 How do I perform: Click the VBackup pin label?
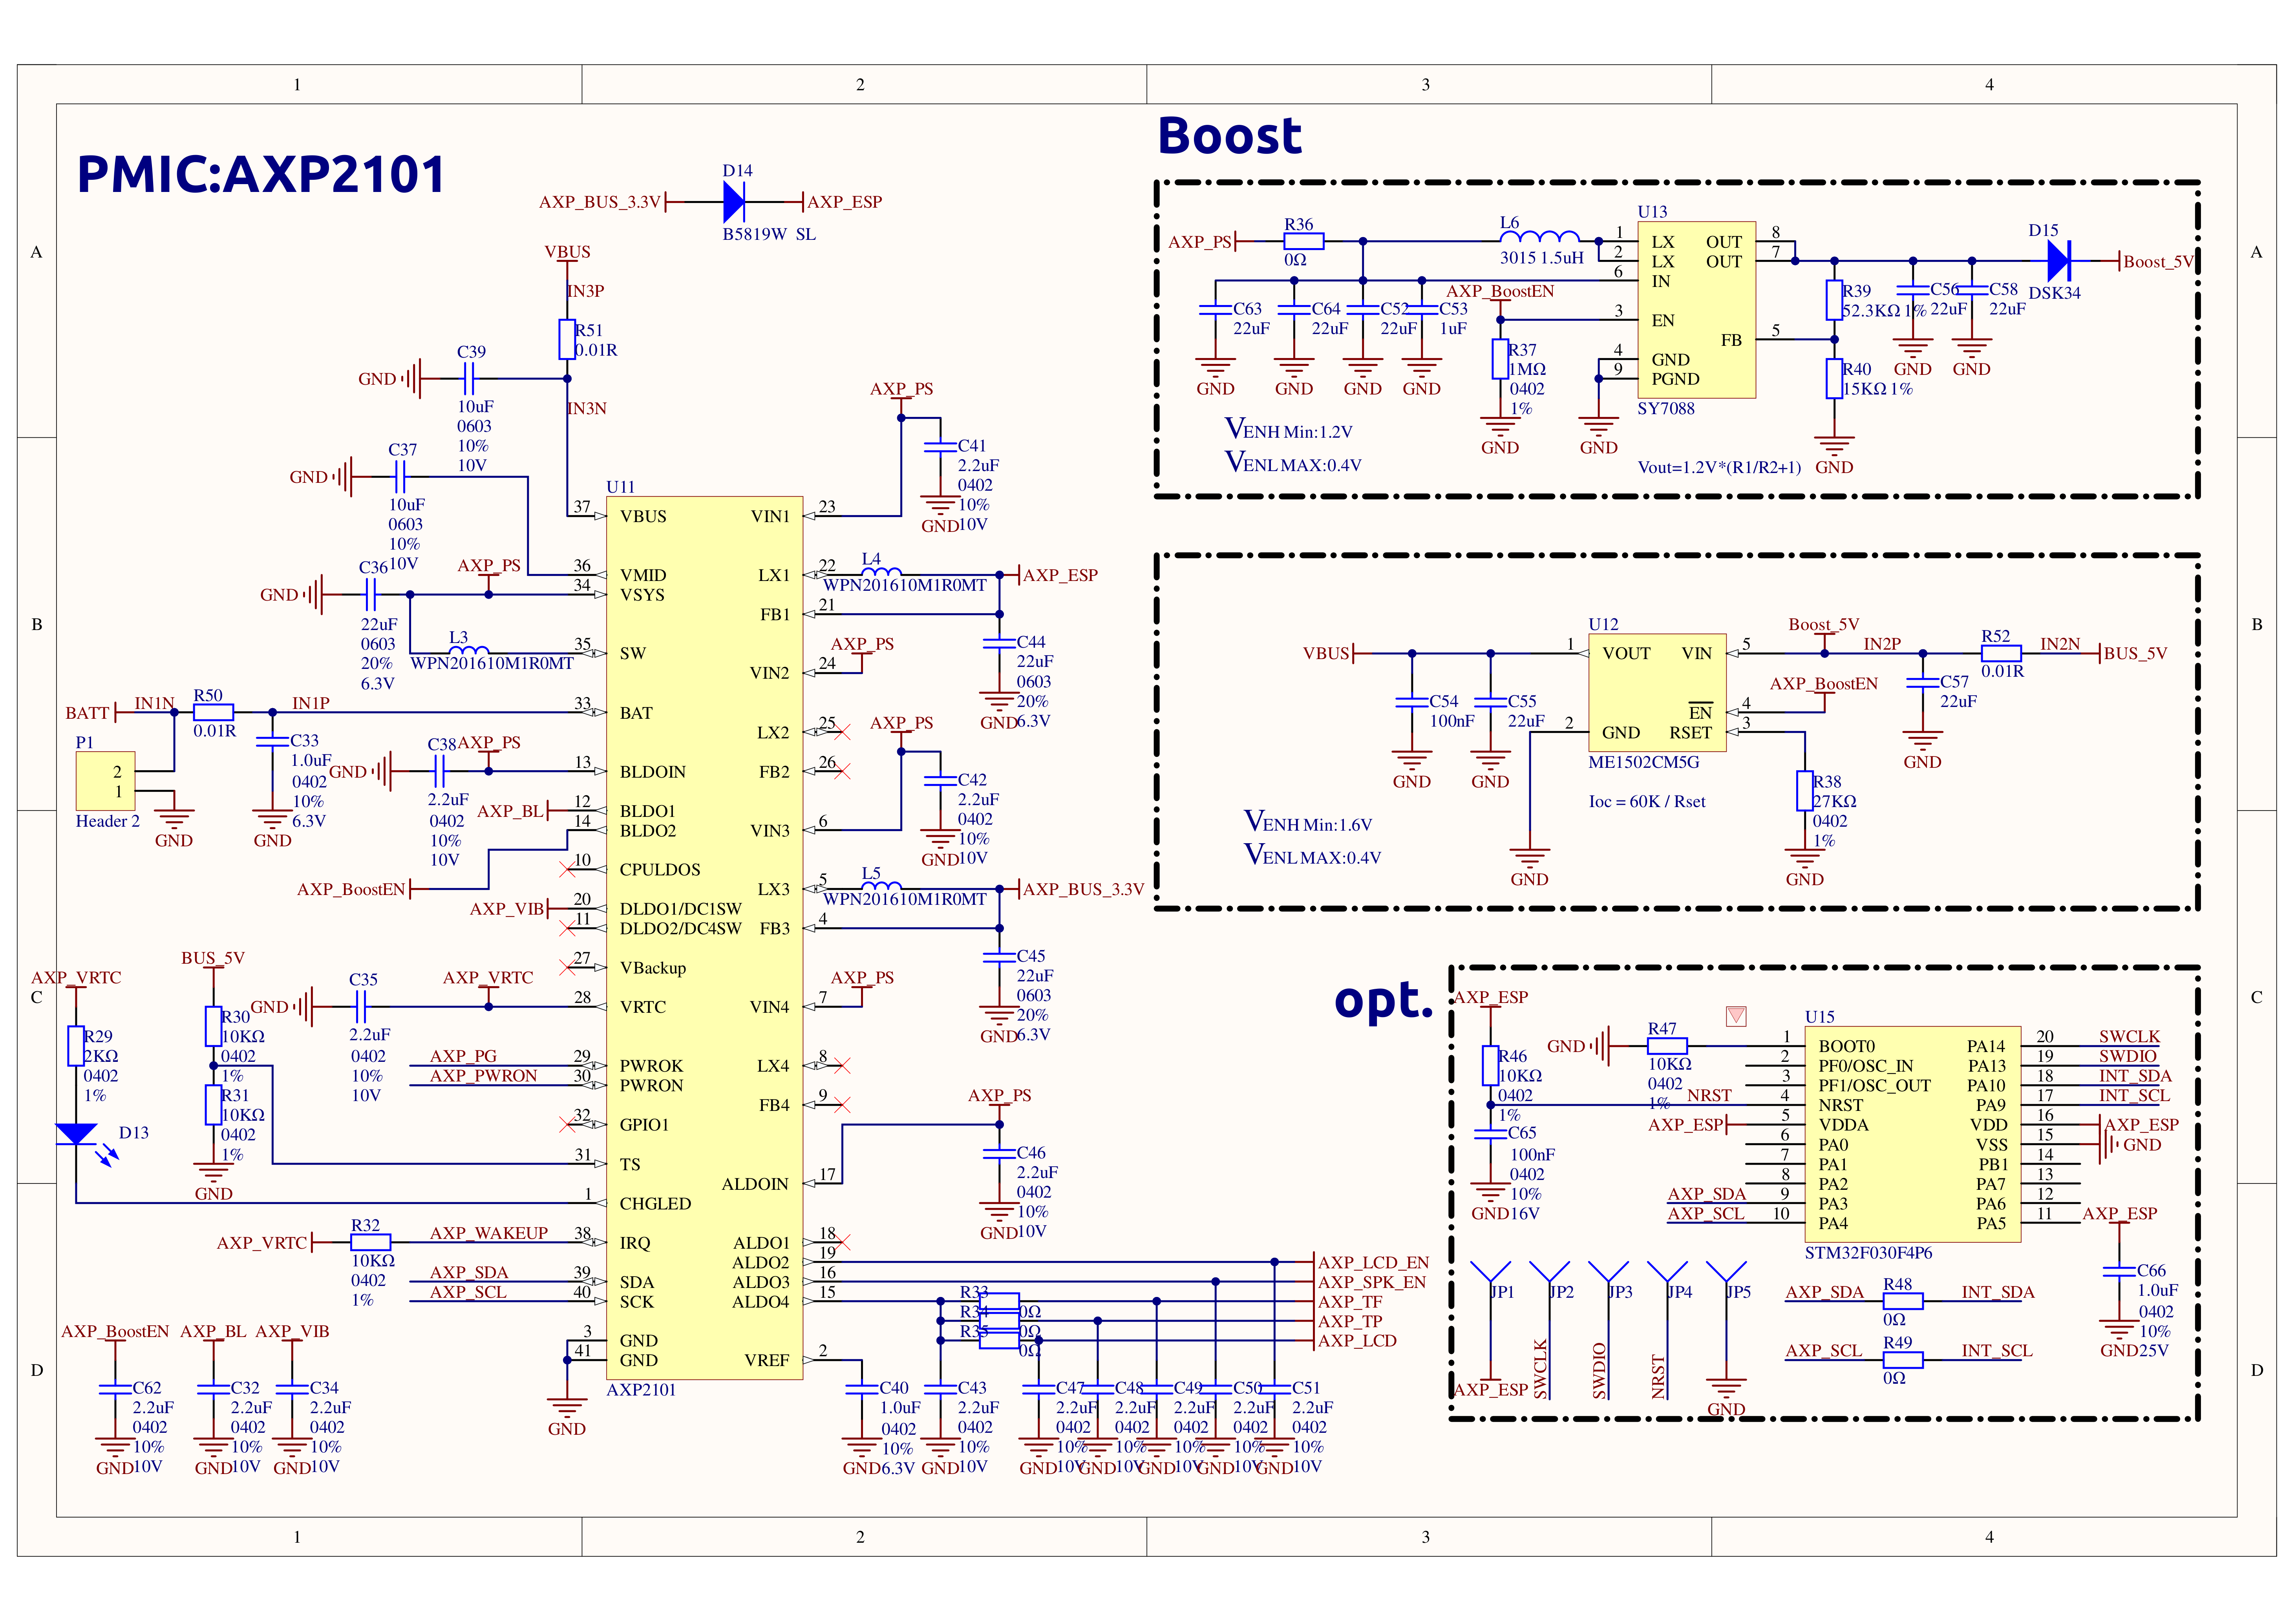tap(652, 968)
